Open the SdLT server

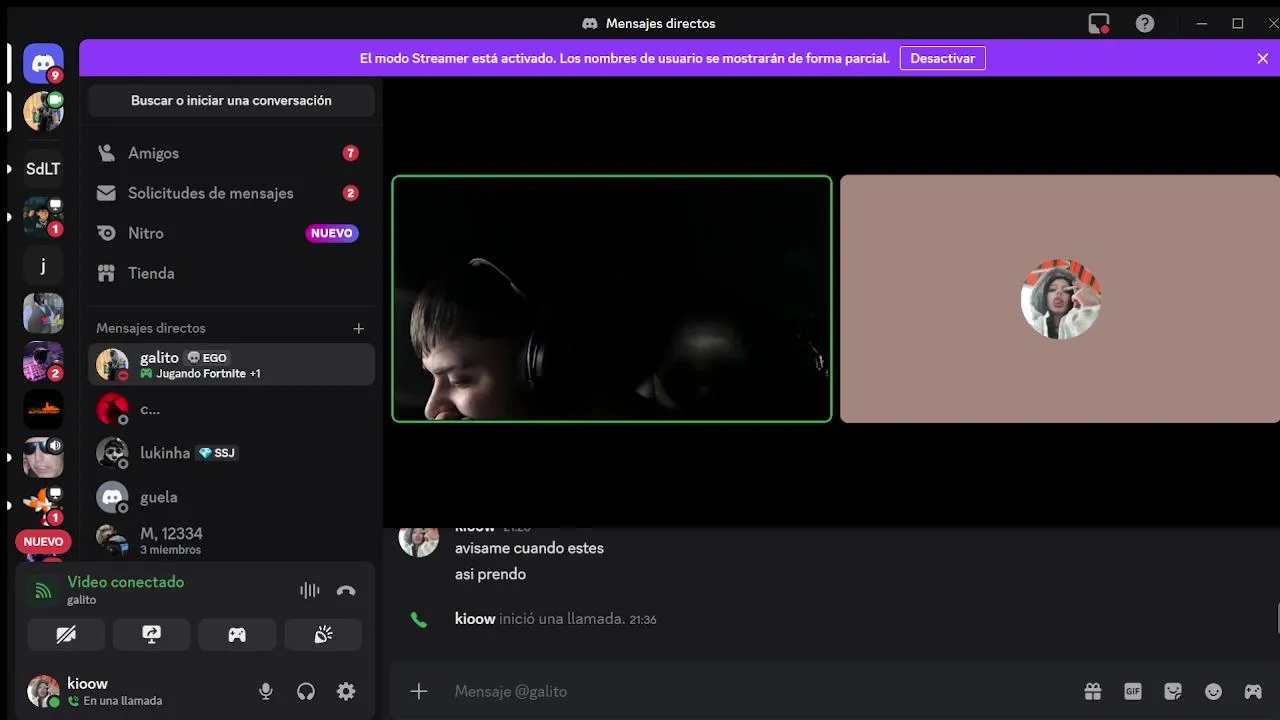43,169
